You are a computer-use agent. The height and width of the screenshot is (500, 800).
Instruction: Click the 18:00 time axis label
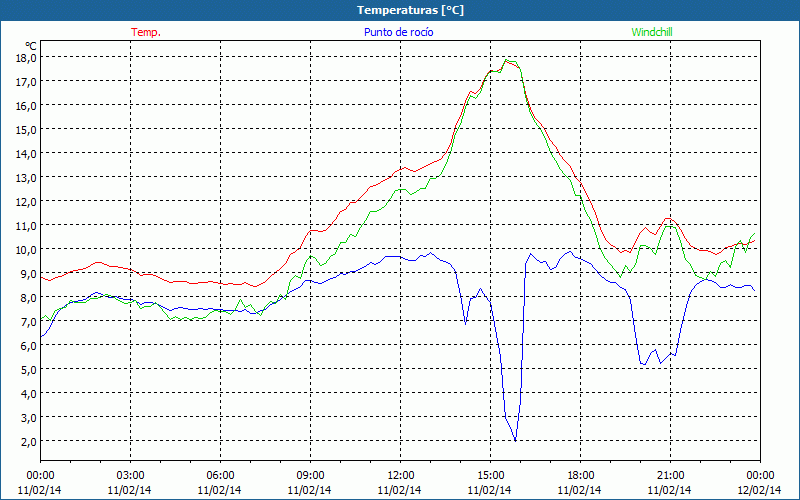coord(581,476)
